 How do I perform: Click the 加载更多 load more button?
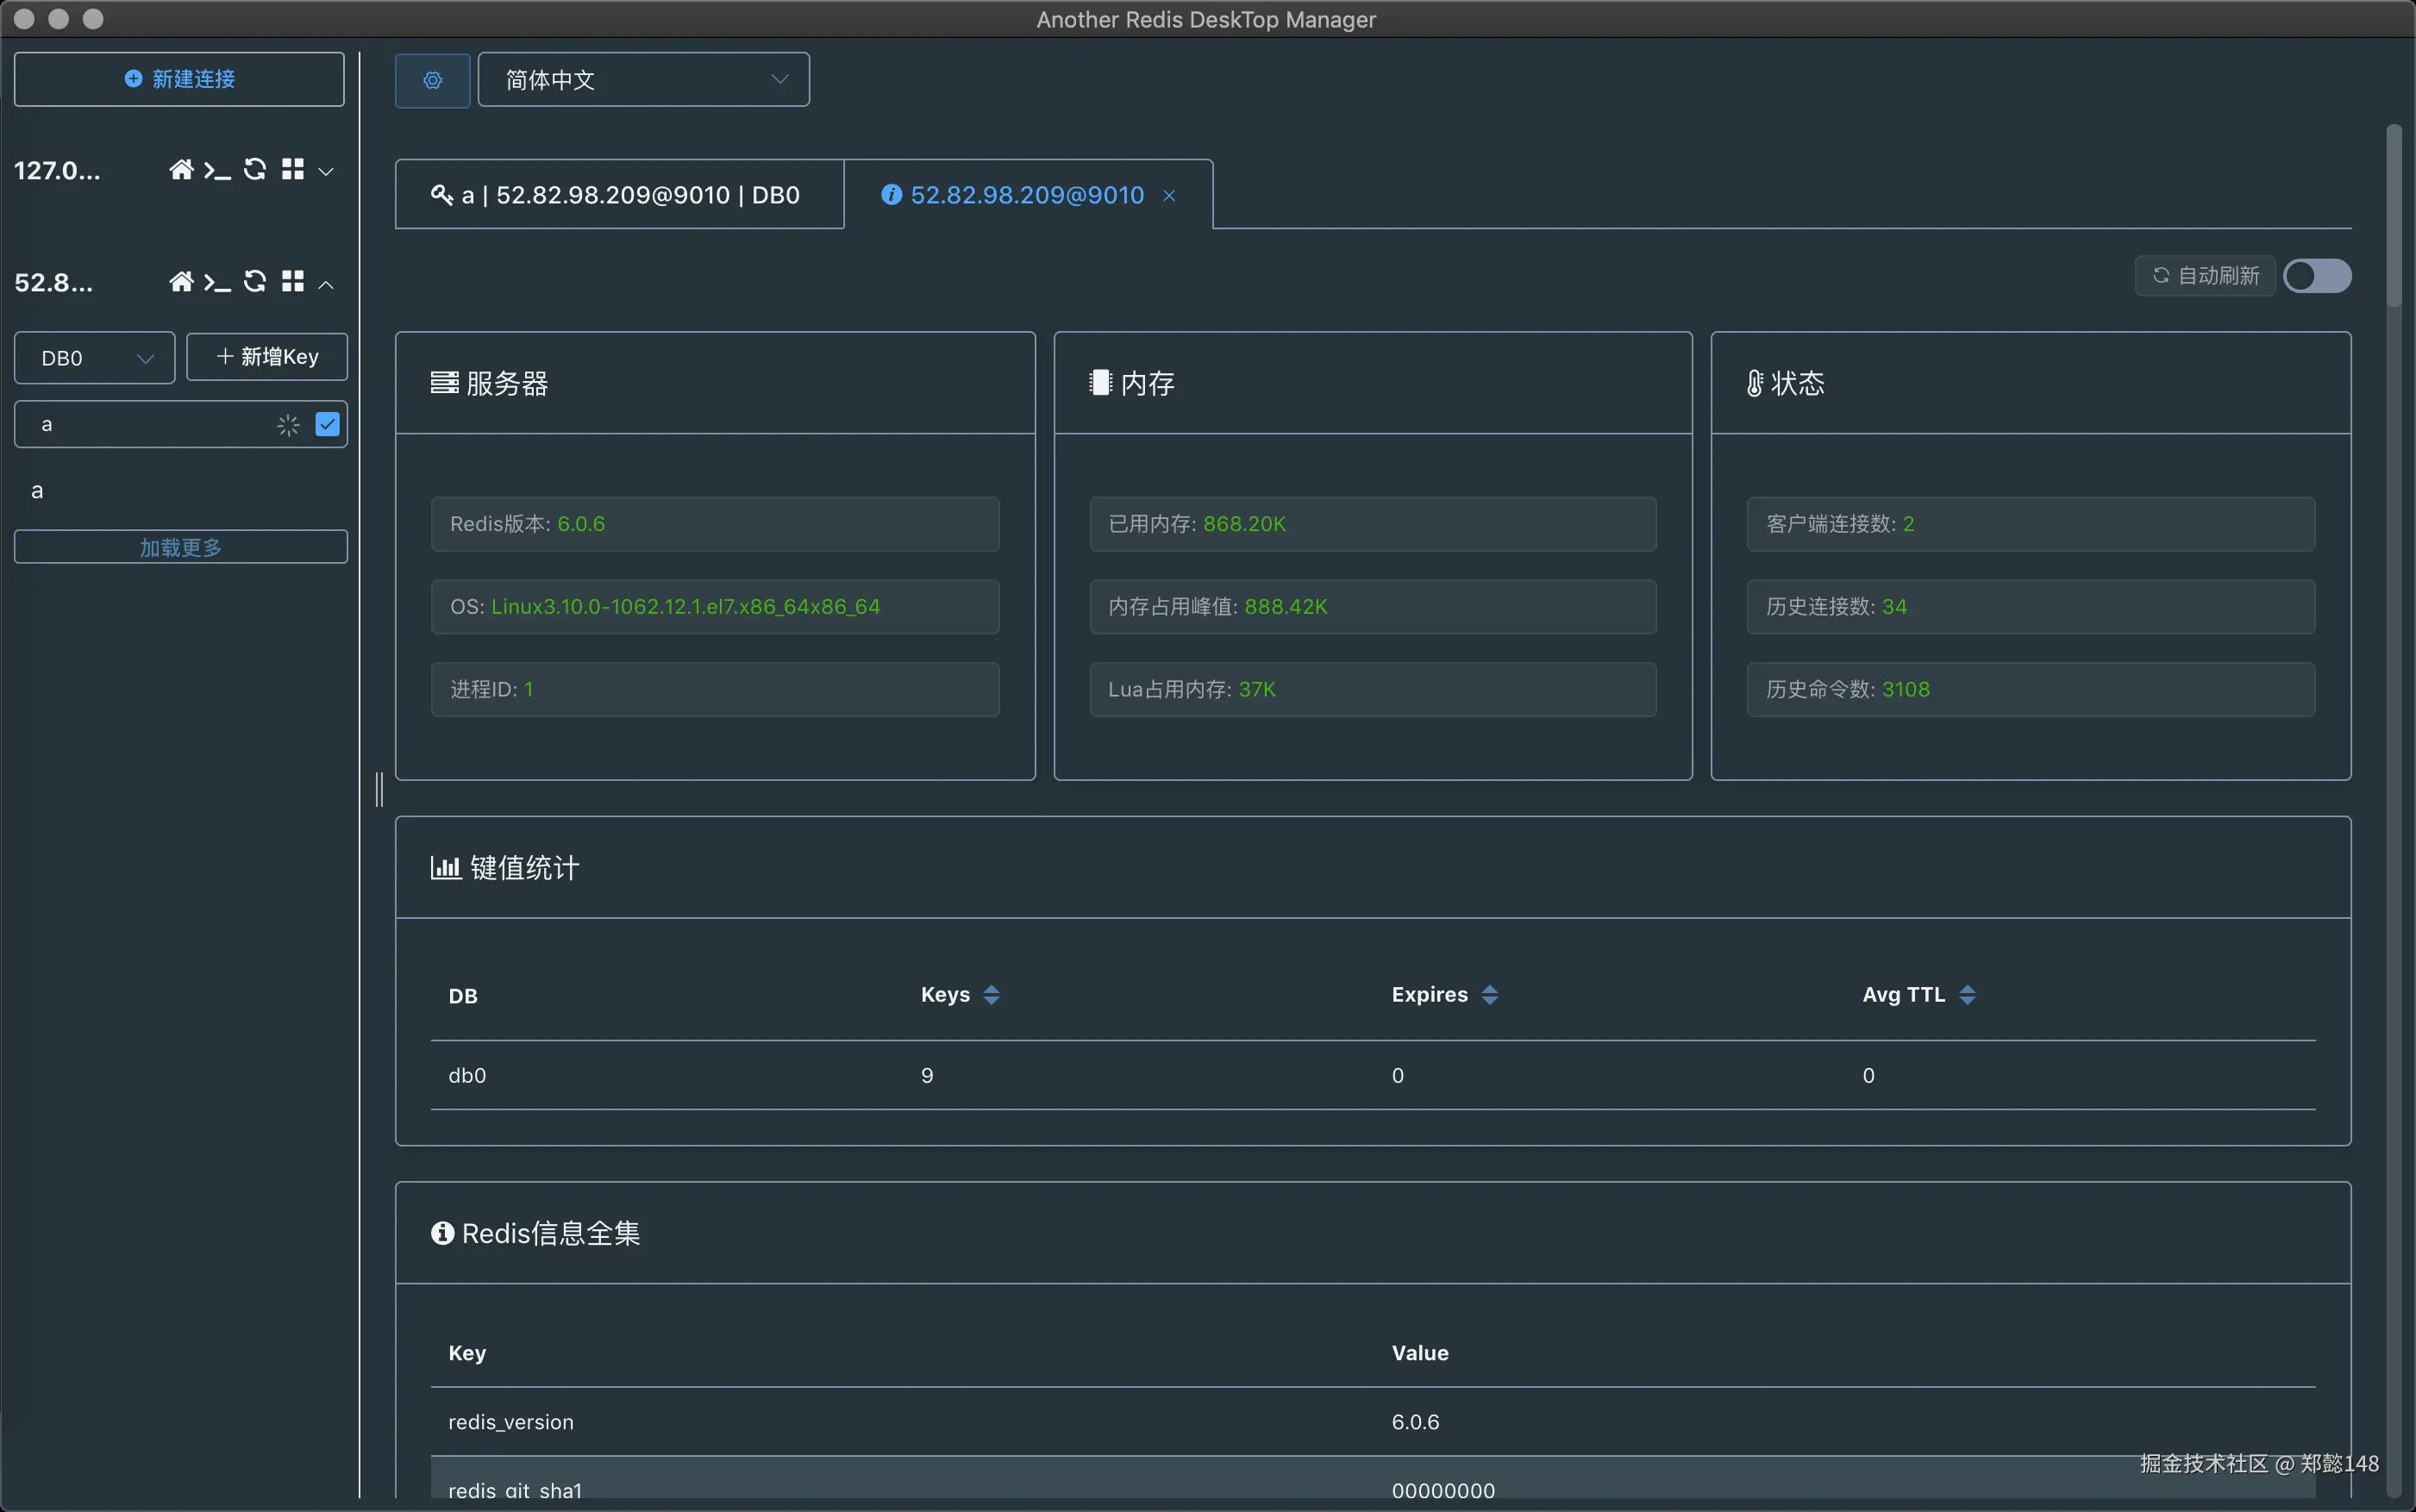(x=180, y=547)
